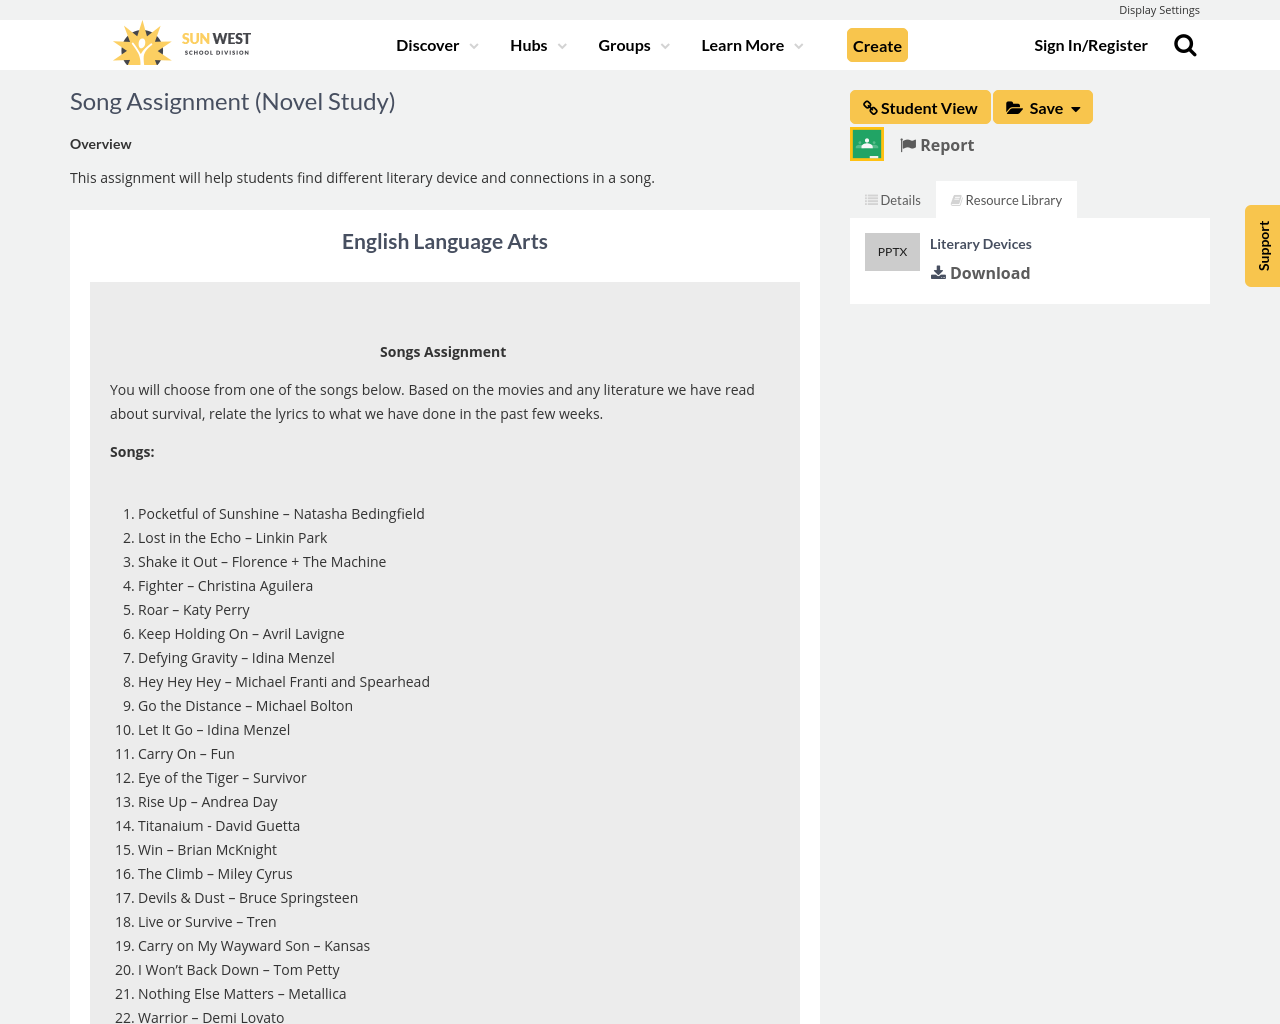The width and height of the screenshot is (1280, 1024).
Task: Open Display Settings
Action: 1159,8
